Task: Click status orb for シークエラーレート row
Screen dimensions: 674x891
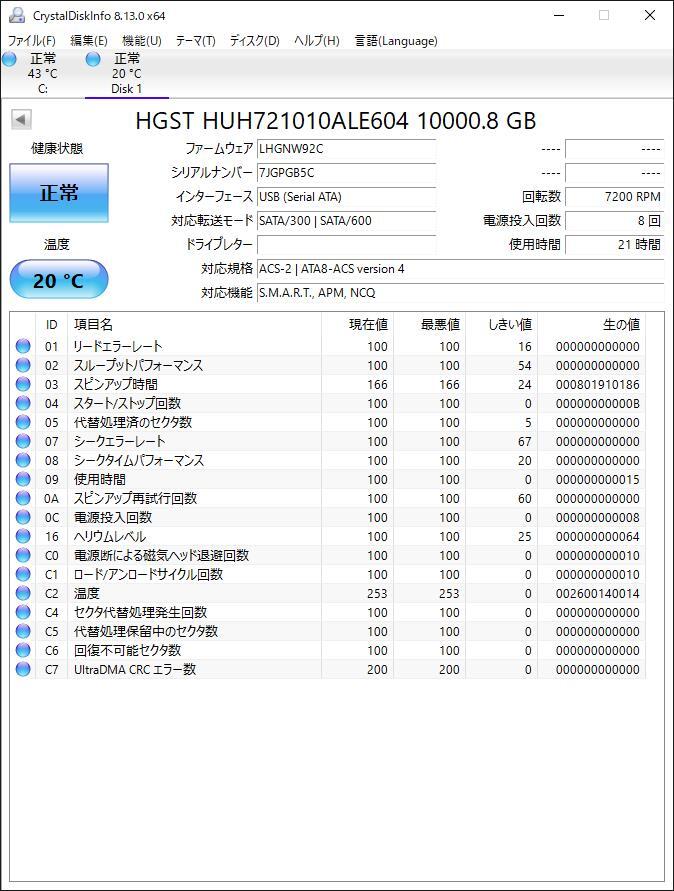Action: [x=23, y=441]
